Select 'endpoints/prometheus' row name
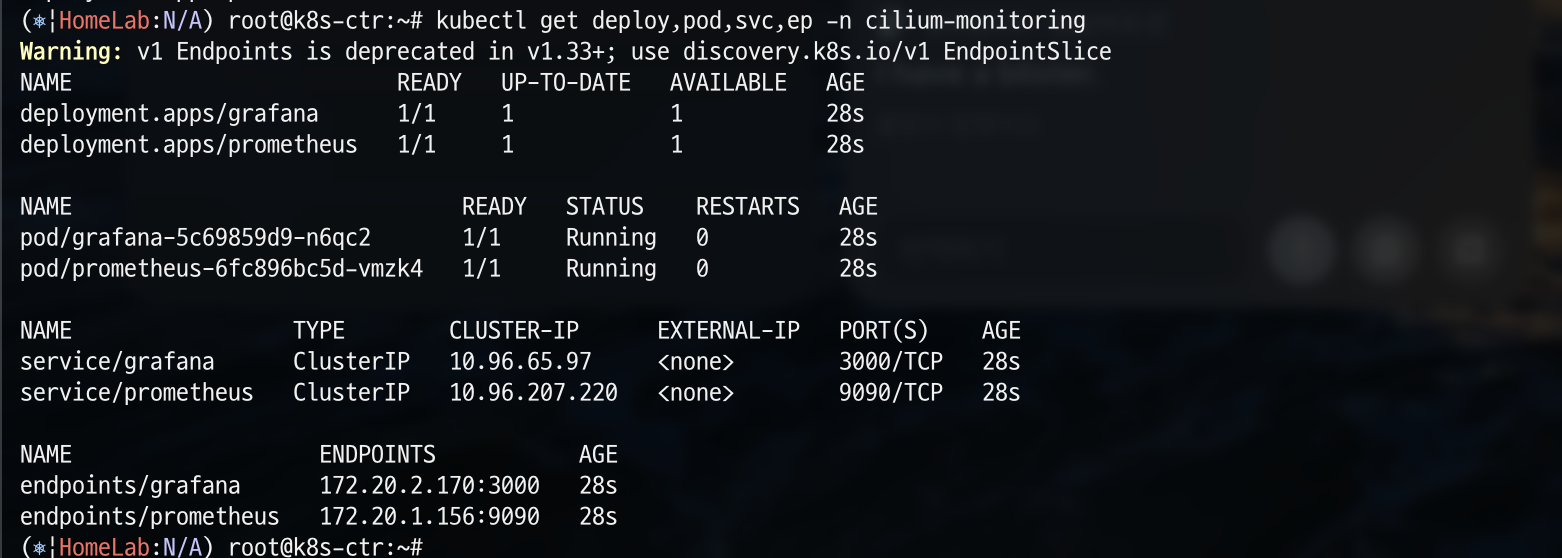The width and height of the screenshot is (1562, 558). (x=150, y=516)
